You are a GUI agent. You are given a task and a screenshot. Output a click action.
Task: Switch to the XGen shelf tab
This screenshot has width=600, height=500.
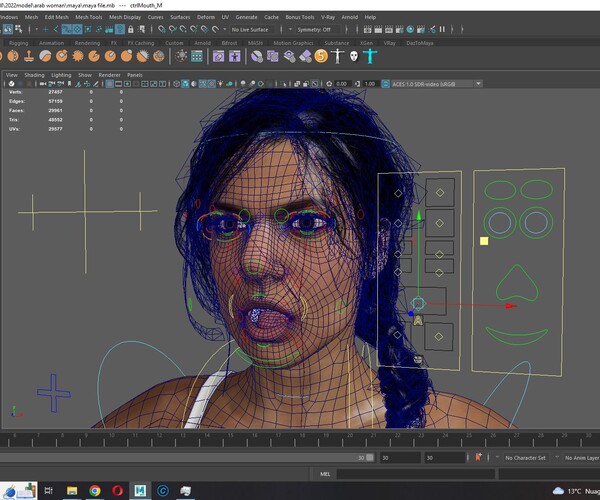pyautogui.click(x=366, y=43)
